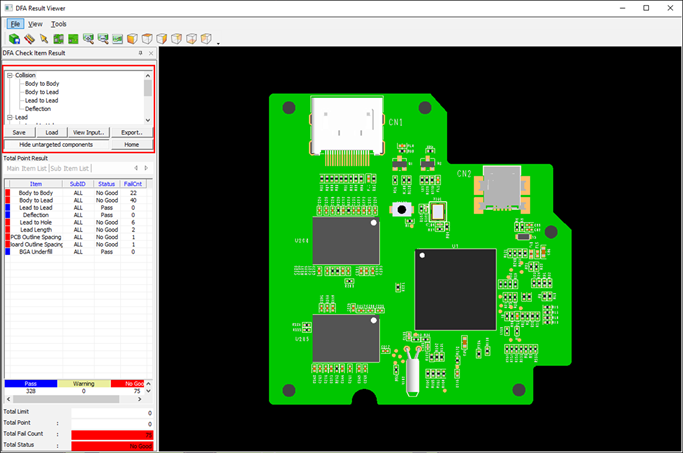Open the View menu

[x=35, y=23]
